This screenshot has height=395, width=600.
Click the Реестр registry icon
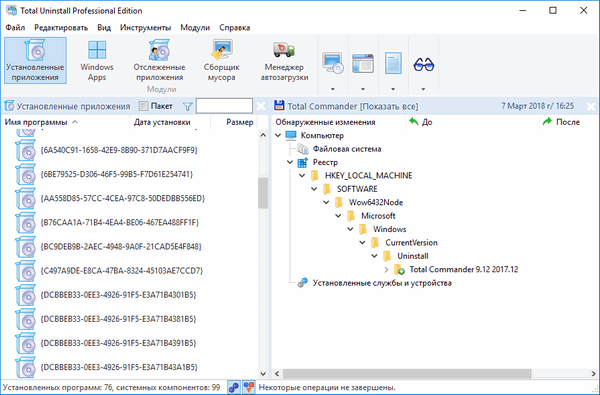[x=303, y=162]
